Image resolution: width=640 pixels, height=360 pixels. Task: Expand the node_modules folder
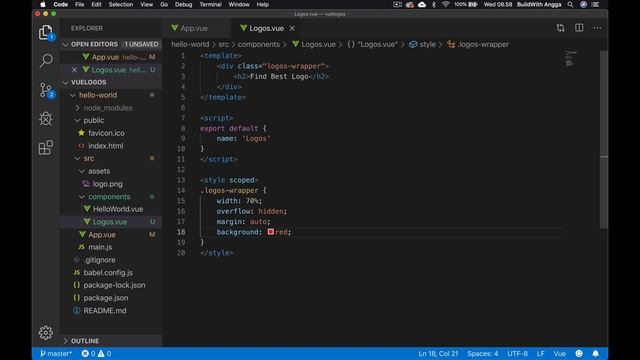pos(77,108)
